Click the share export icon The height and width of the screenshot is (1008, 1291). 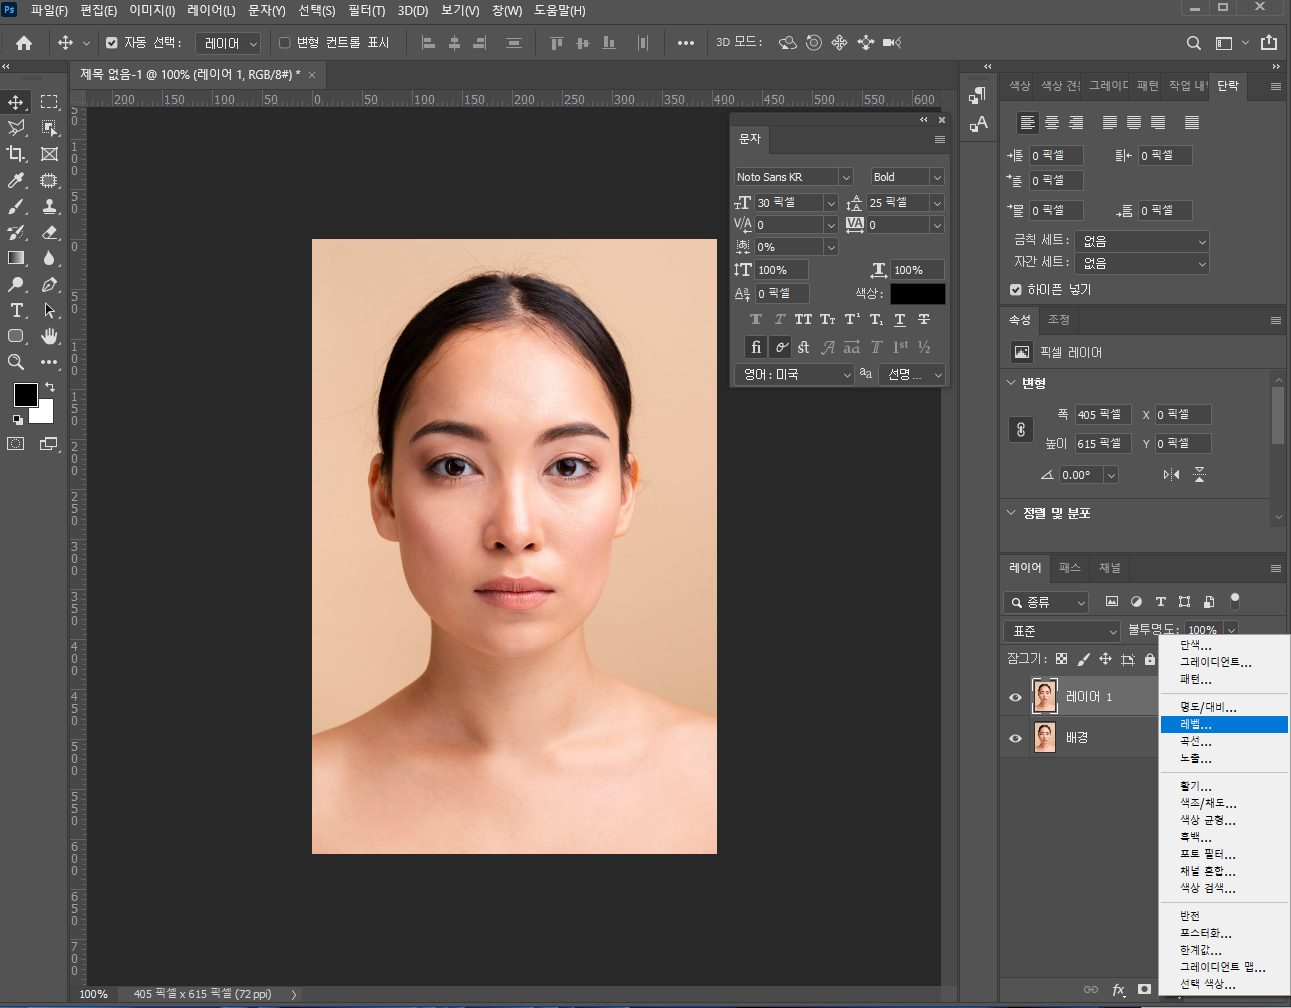coord(1269,43)
